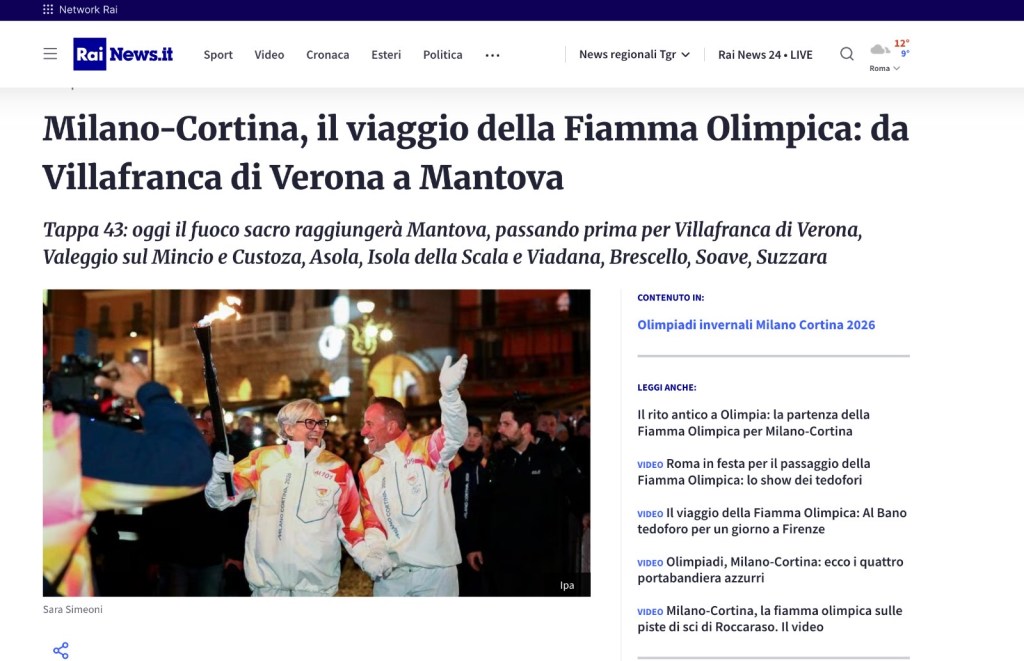
Task: Read the article on rito antico a Olimpia
Action: tap(754, 423)
